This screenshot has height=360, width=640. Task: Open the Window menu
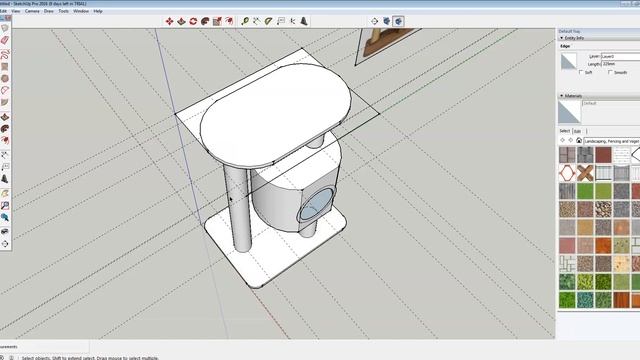(81, 11)
